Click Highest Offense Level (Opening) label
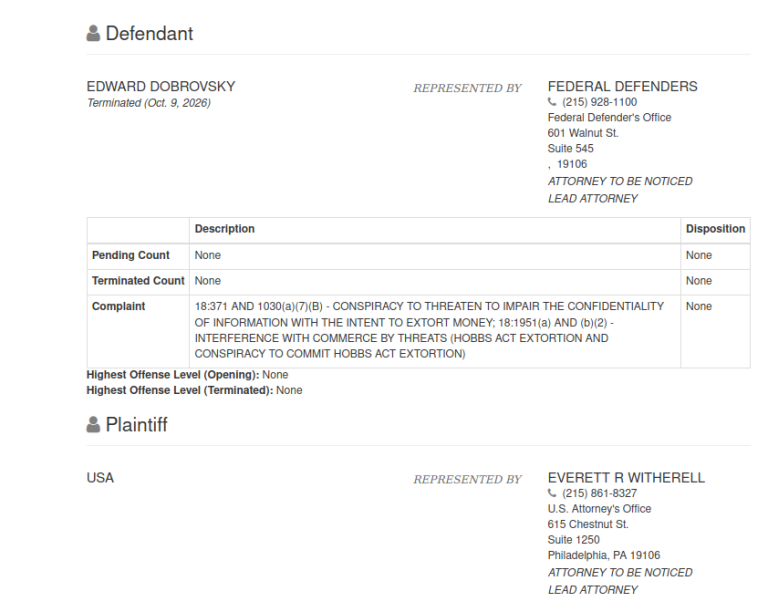 coord(173,375)
